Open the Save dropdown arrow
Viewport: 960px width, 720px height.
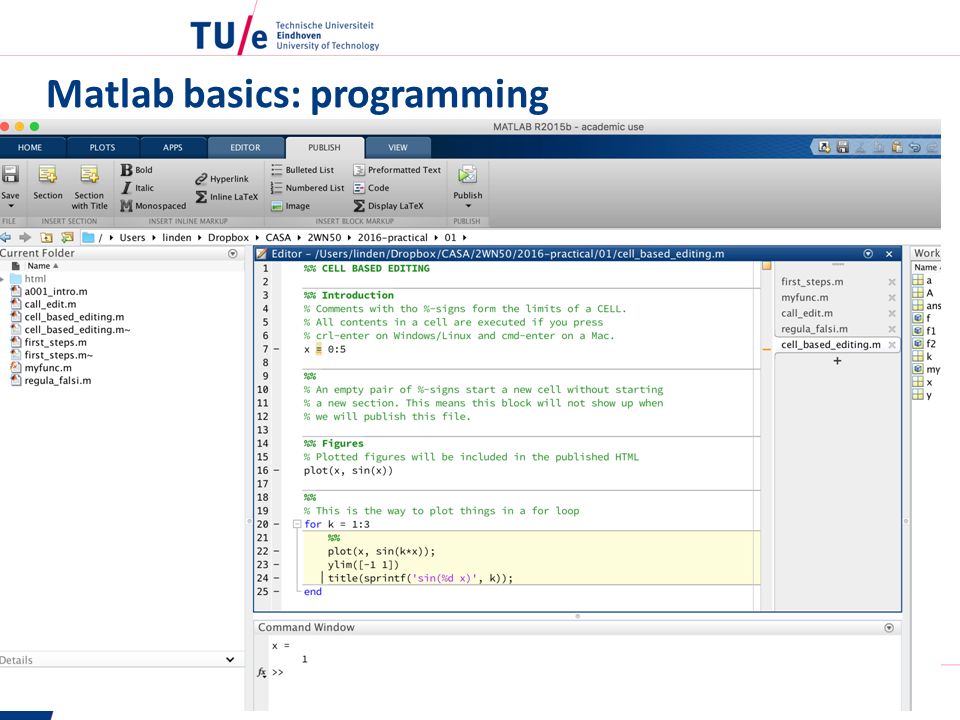(x=10, y=206)
